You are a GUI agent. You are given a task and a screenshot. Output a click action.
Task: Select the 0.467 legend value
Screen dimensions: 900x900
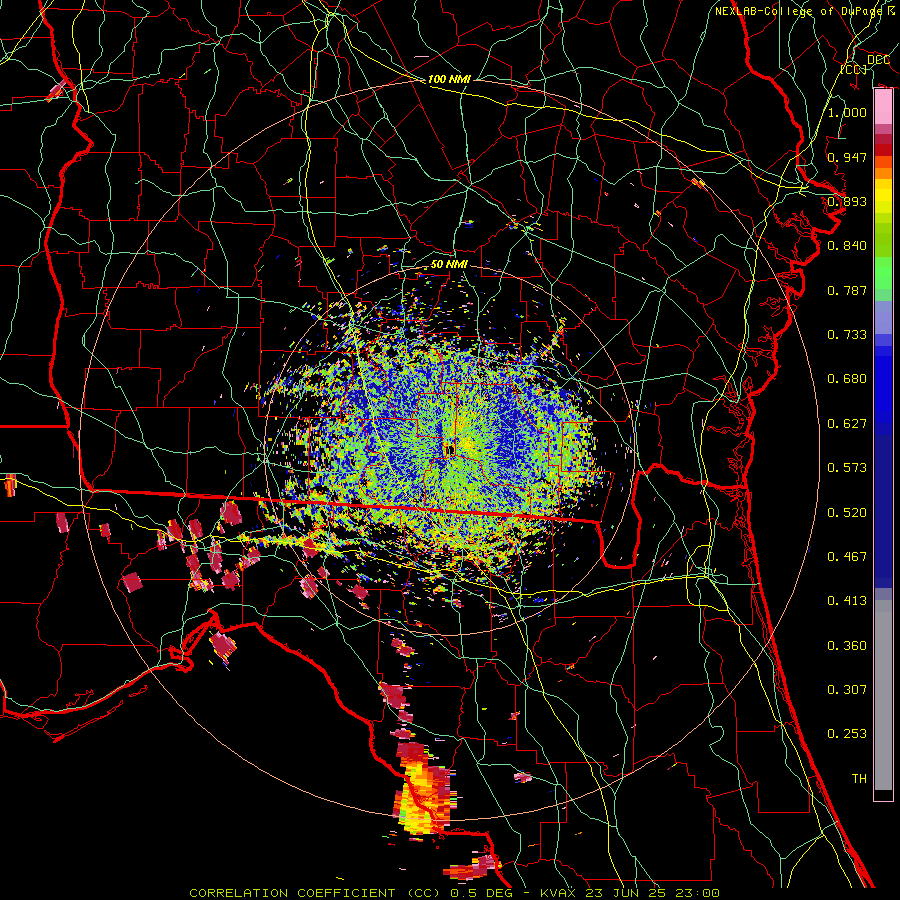coord(847,557)
